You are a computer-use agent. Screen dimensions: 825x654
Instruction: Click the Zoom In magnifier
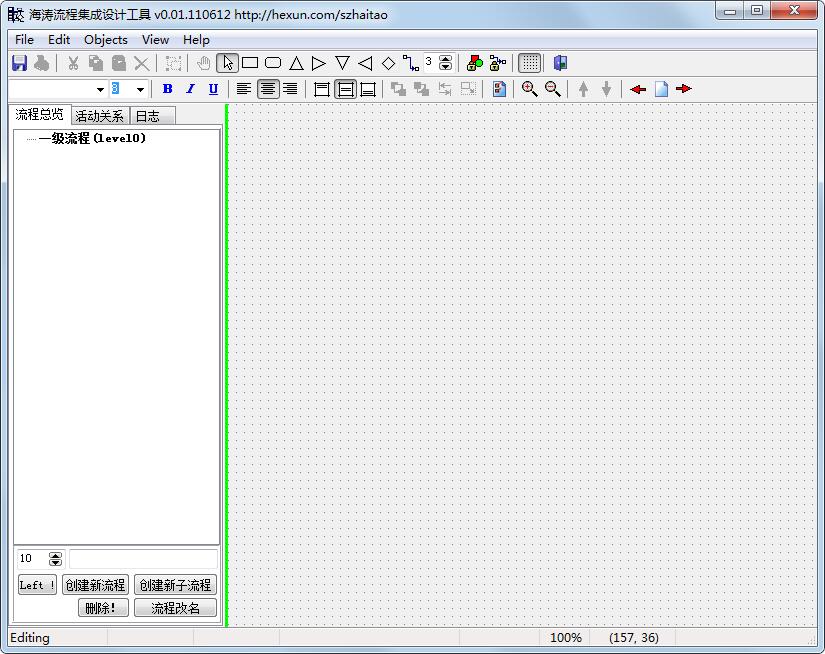click(529, 89)
